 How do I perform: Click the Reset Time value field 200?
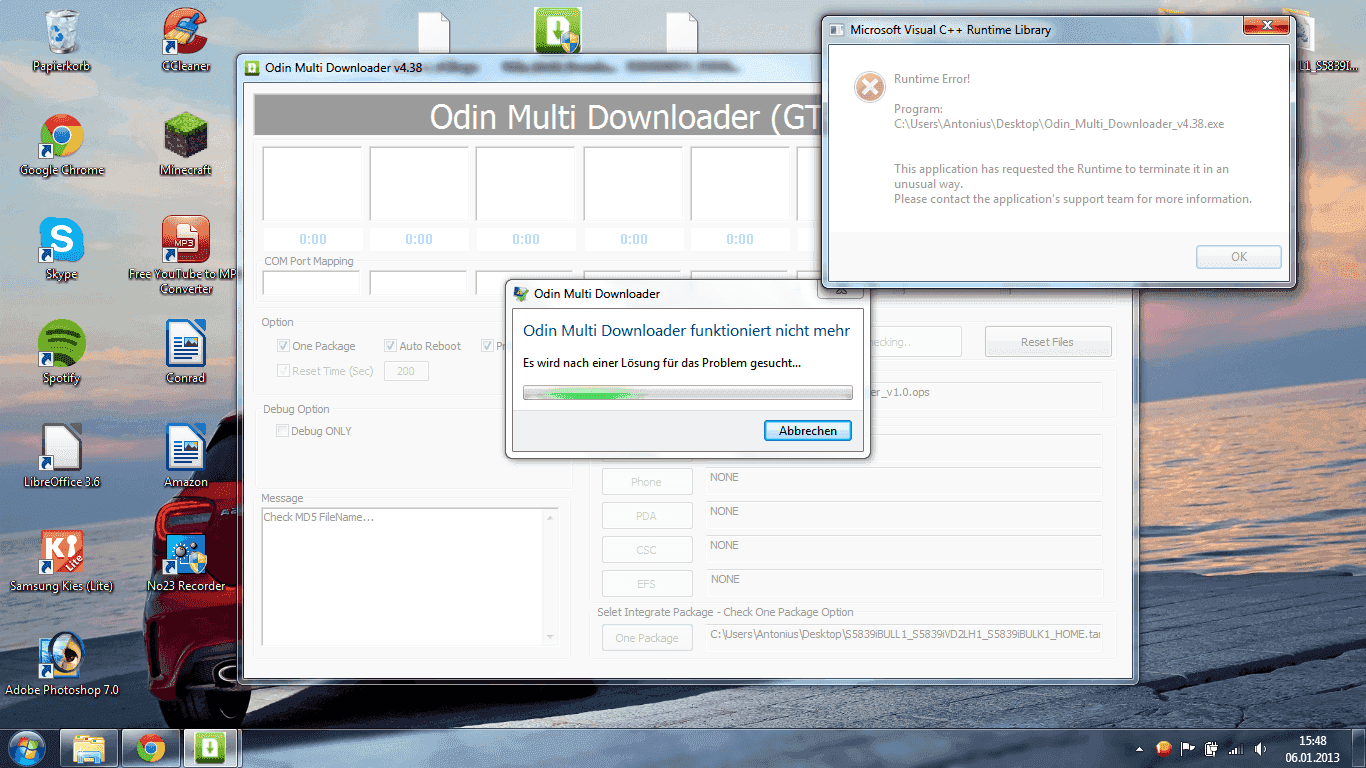(406, 371)
